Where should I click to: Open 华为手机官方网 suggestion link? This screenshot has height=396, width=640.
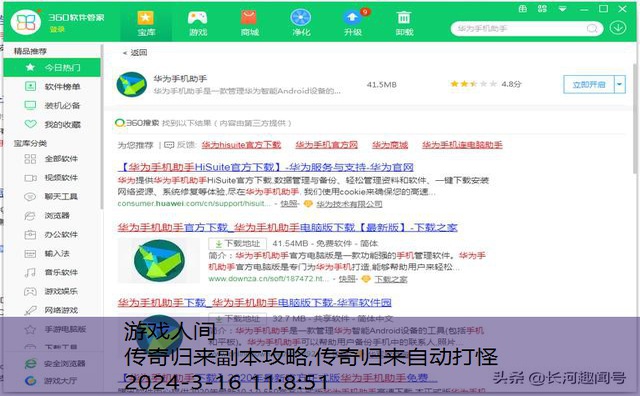tap(327, 145)
